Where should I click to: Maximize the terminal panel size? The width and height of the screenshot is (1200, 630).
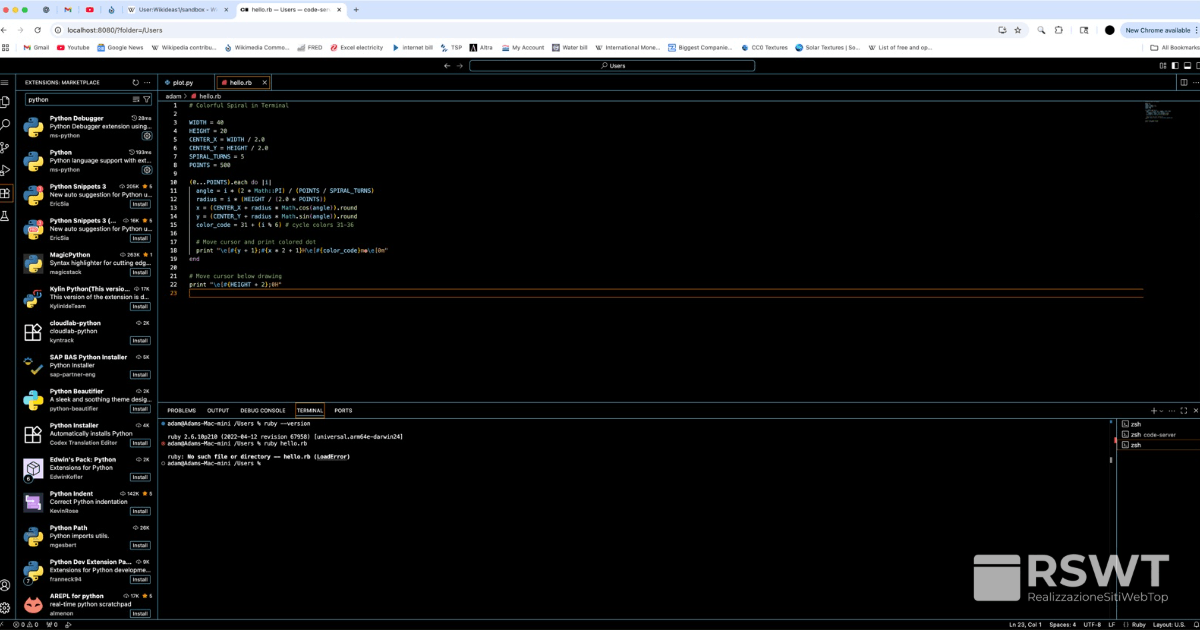tap(1184, 411)
